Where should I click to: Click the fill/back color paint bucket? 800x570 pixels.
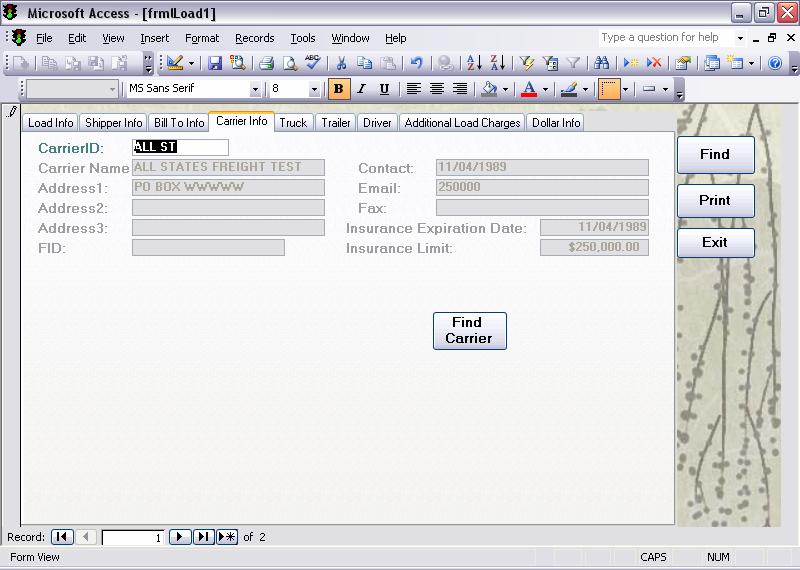tap(488, 89)
